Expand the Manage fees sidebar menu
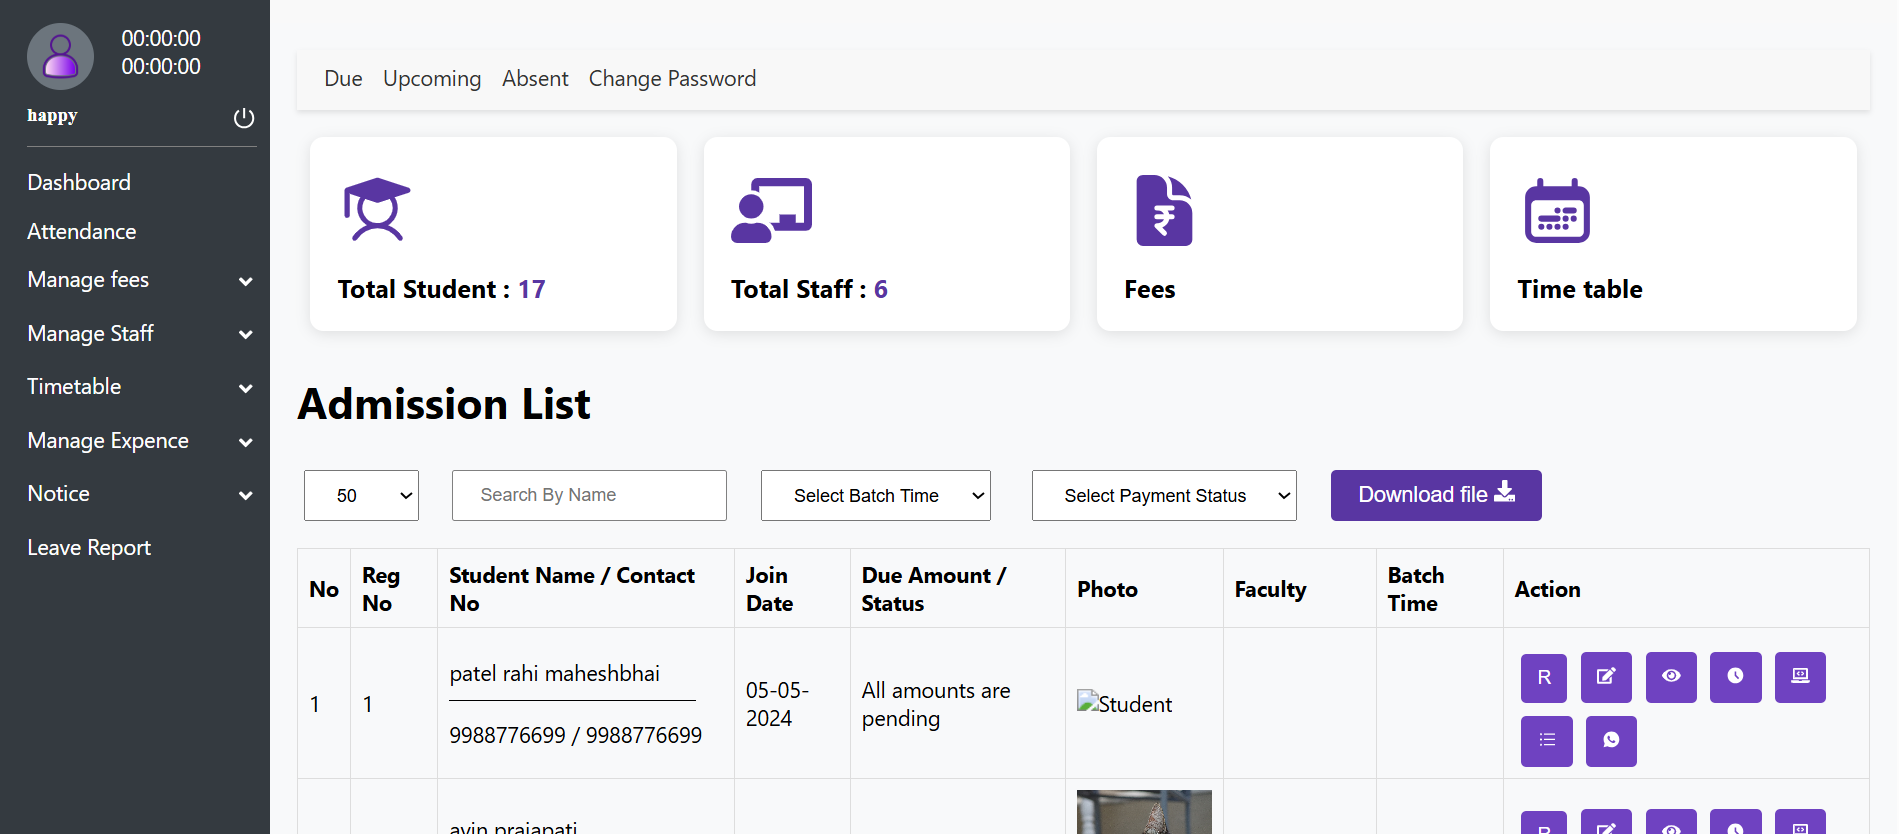Viewport: 1899px width, 834px height. (x=139, y=281)
